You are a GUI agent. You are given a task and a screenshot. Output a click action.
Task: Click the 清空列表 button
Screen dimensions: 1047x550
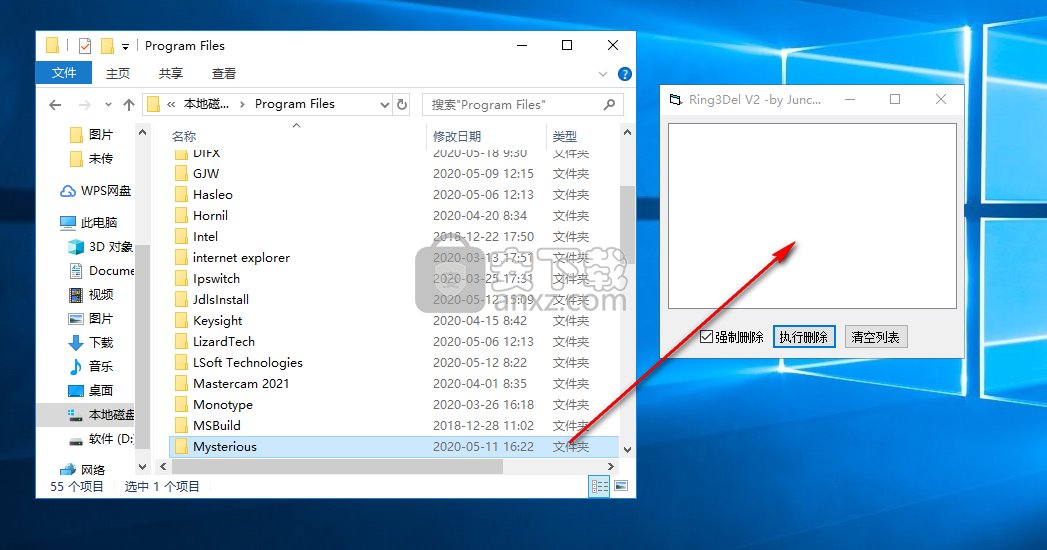[x=875, y=337]
